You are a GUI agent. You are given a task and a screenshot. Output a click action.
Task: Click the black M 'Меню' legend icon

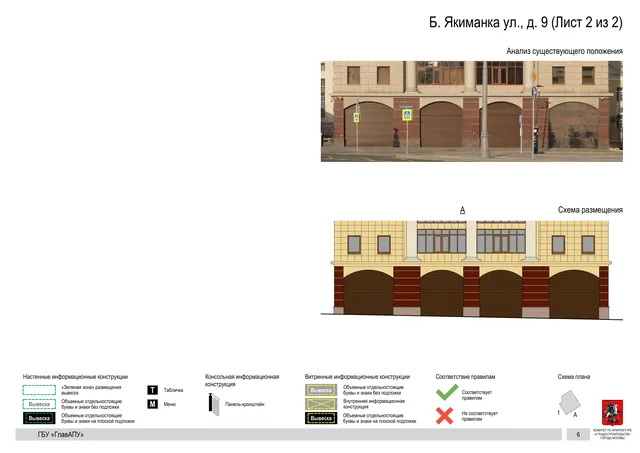pos(152,404)
